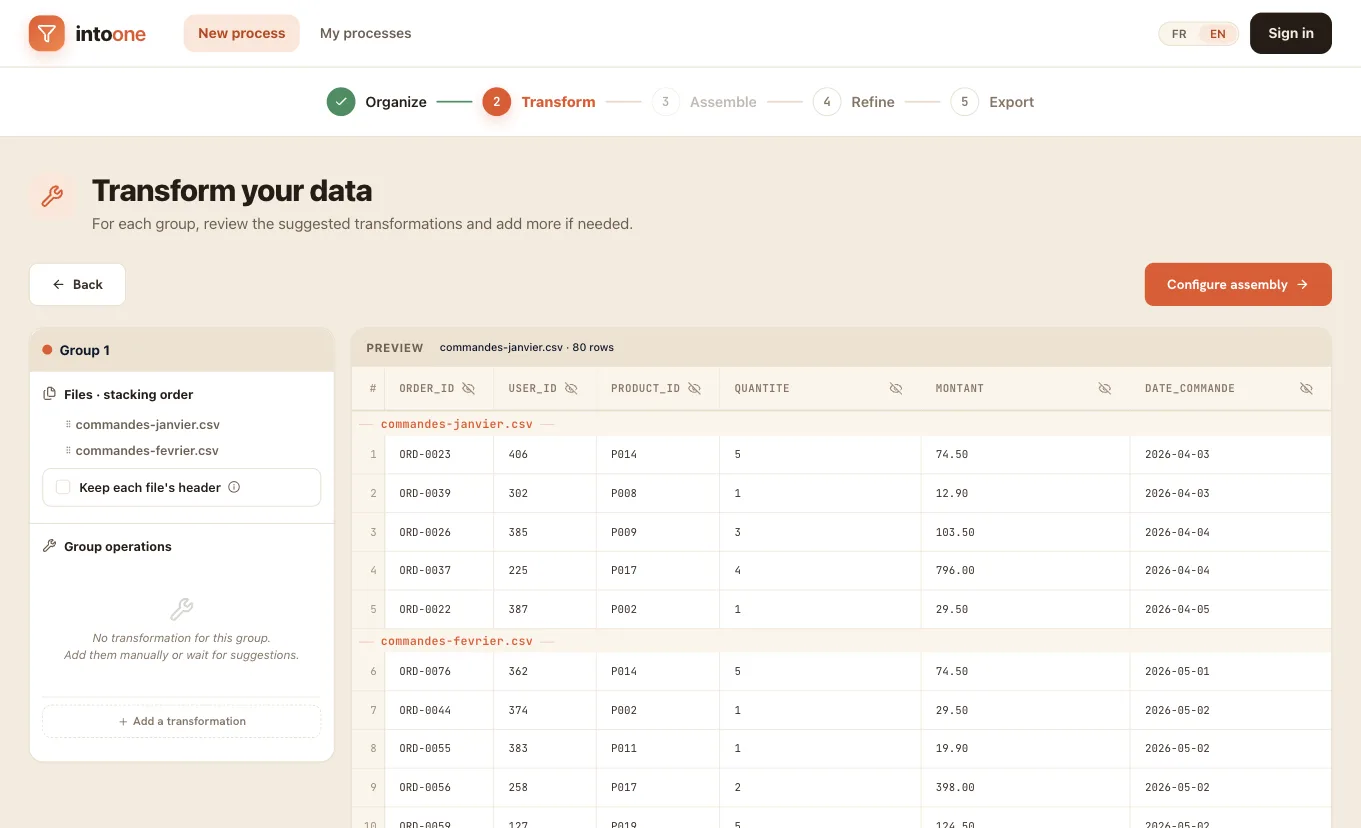Click the wrench icon beside Group operations
Image resolution: width=1361 pixels, height=828 pixels.
49,546
